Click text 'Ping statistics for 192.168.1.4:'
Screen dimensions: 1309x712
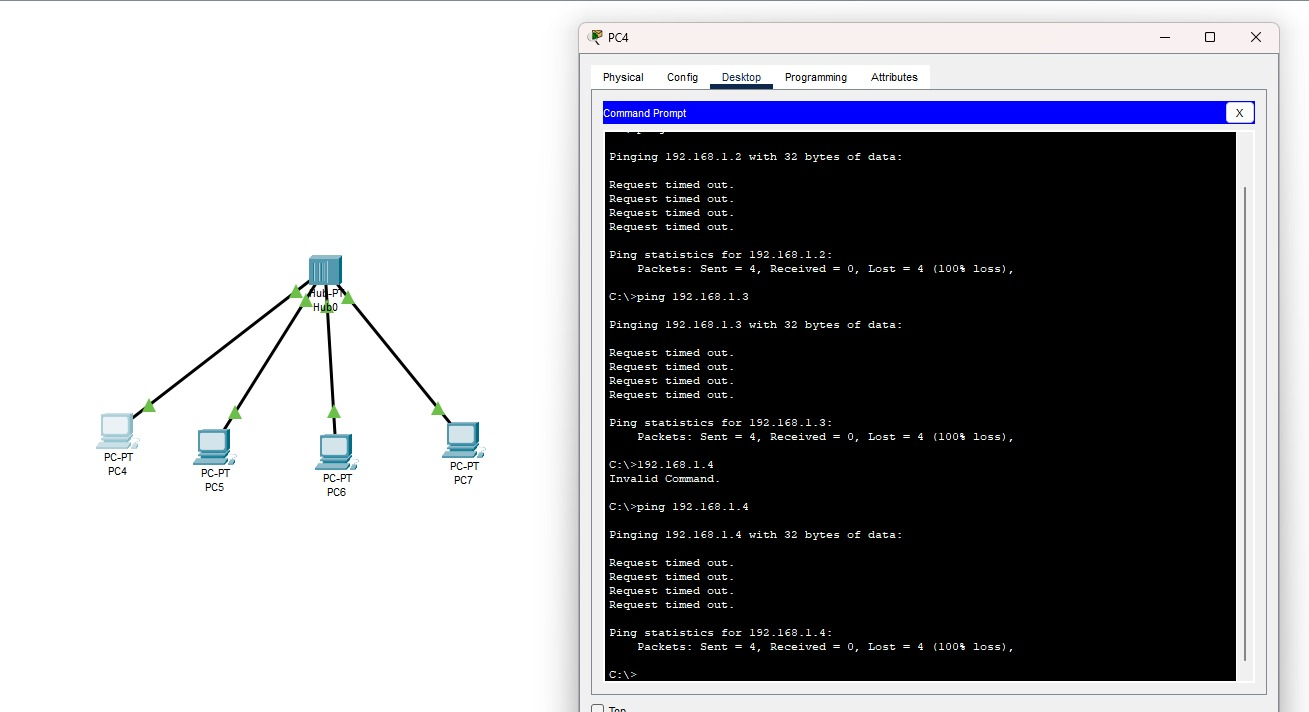[720, 633]
